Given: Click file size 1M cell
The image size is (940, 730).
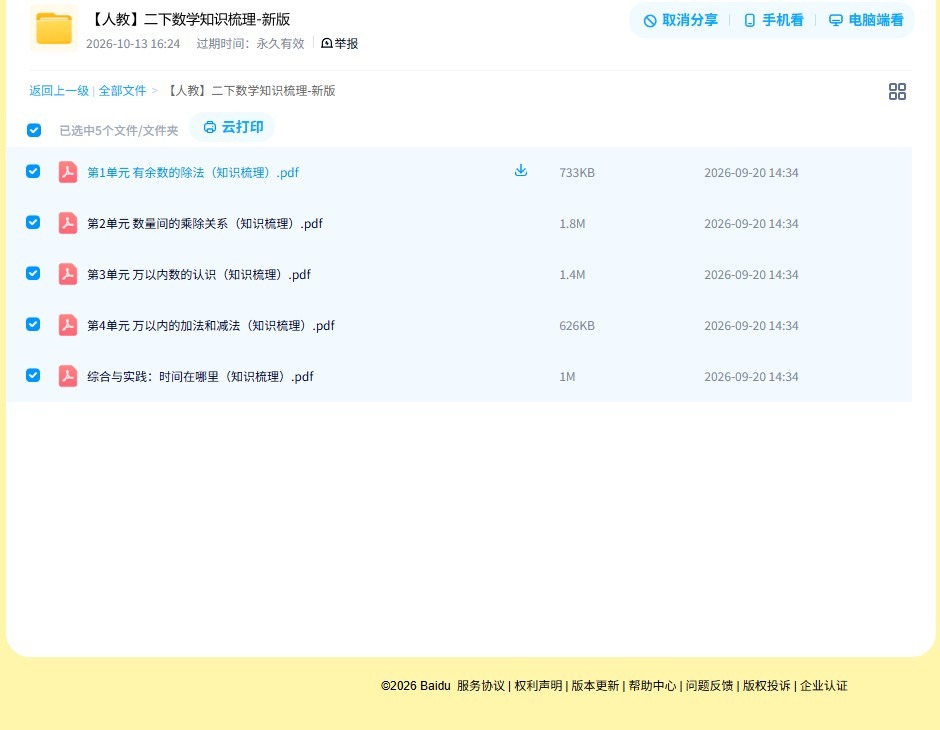Looking at the screenshot, I should (567, 376).
